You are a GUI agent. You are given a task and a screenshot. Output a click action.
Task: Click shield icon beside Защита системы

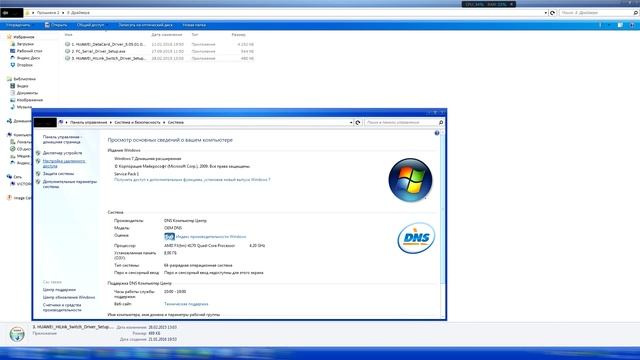(x=38, y=173)
